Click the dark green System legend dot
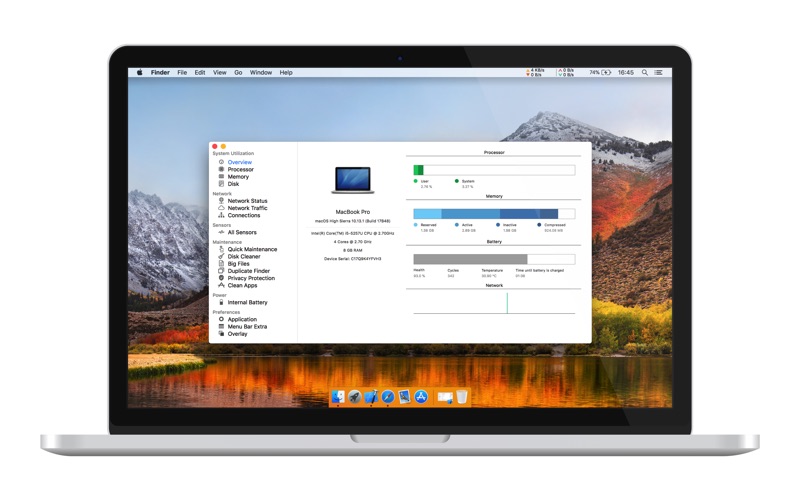This screenshot has width=800, height=500. (x=457, y=181)
